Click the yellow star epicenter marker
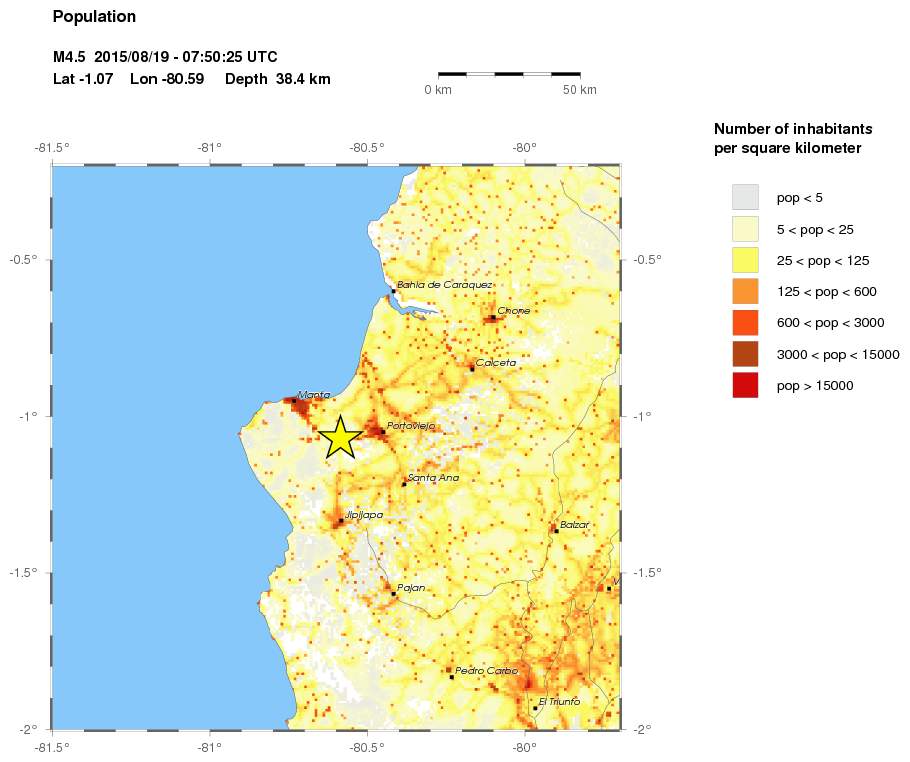 [341, 438]
